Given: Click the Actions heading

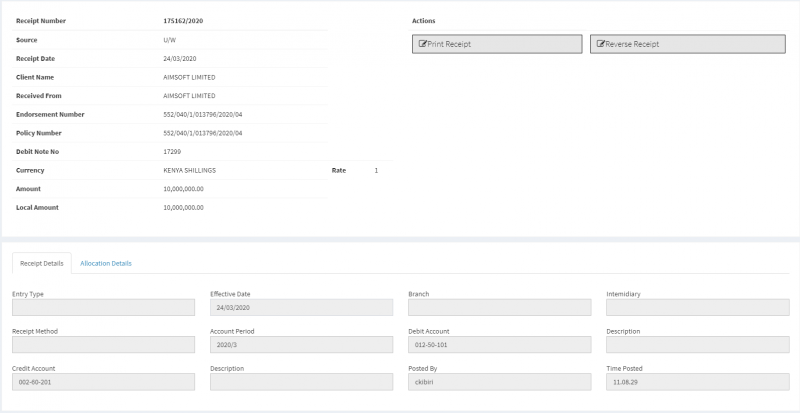Looking at the screenshot, I should click(x=423, y=21).
